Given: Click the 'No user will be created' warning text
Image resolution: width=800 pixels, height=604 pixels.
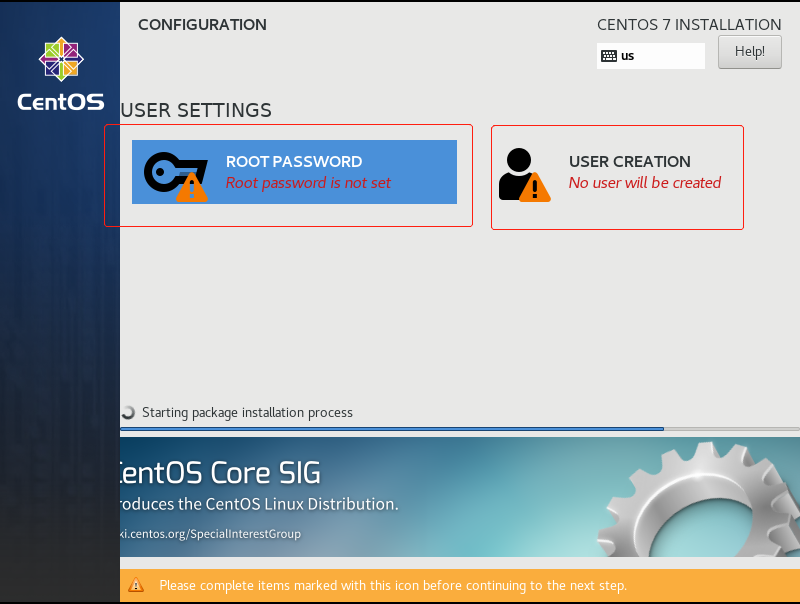Looking at the screenshot, I should [x=644, y=183].
